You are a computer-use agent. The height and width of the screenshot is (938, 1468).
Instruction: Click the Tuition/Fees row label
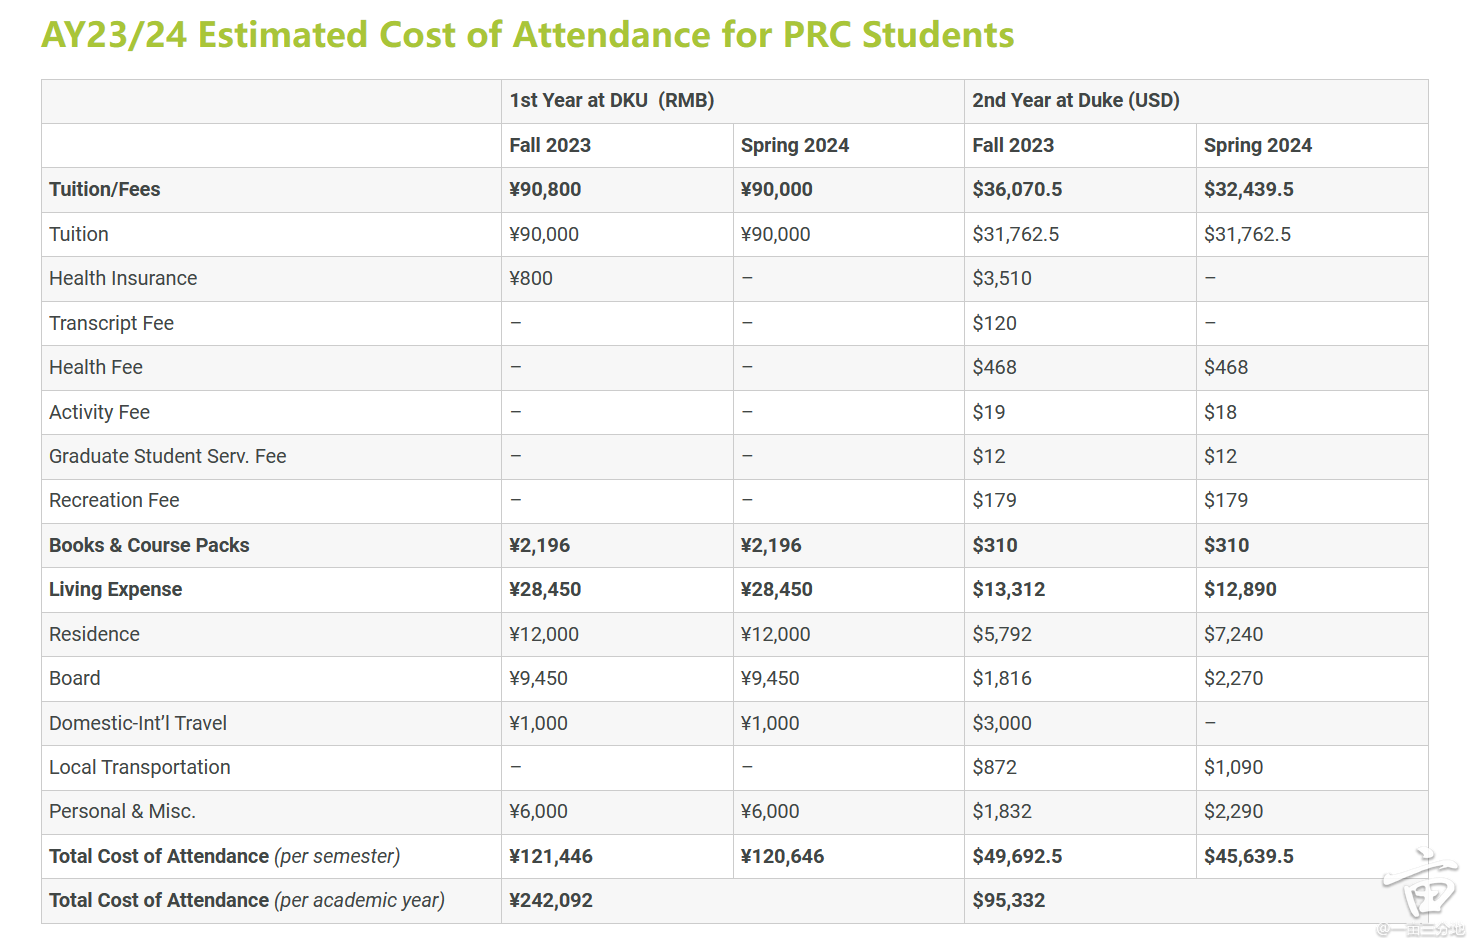105,190
